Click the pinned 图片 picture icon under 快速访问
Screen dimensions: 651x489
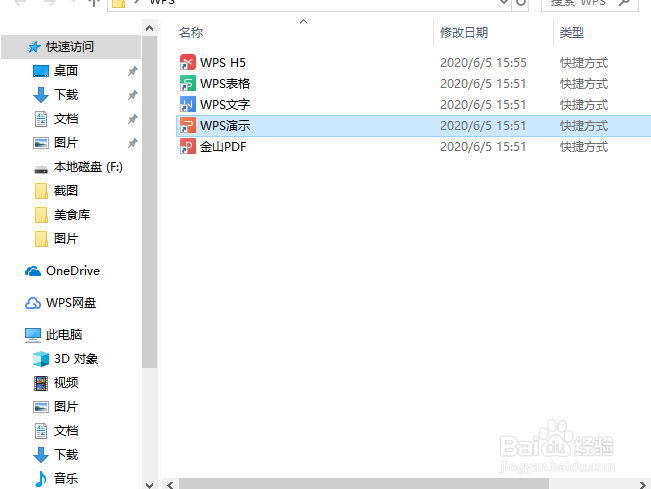[x=41, y=143]
